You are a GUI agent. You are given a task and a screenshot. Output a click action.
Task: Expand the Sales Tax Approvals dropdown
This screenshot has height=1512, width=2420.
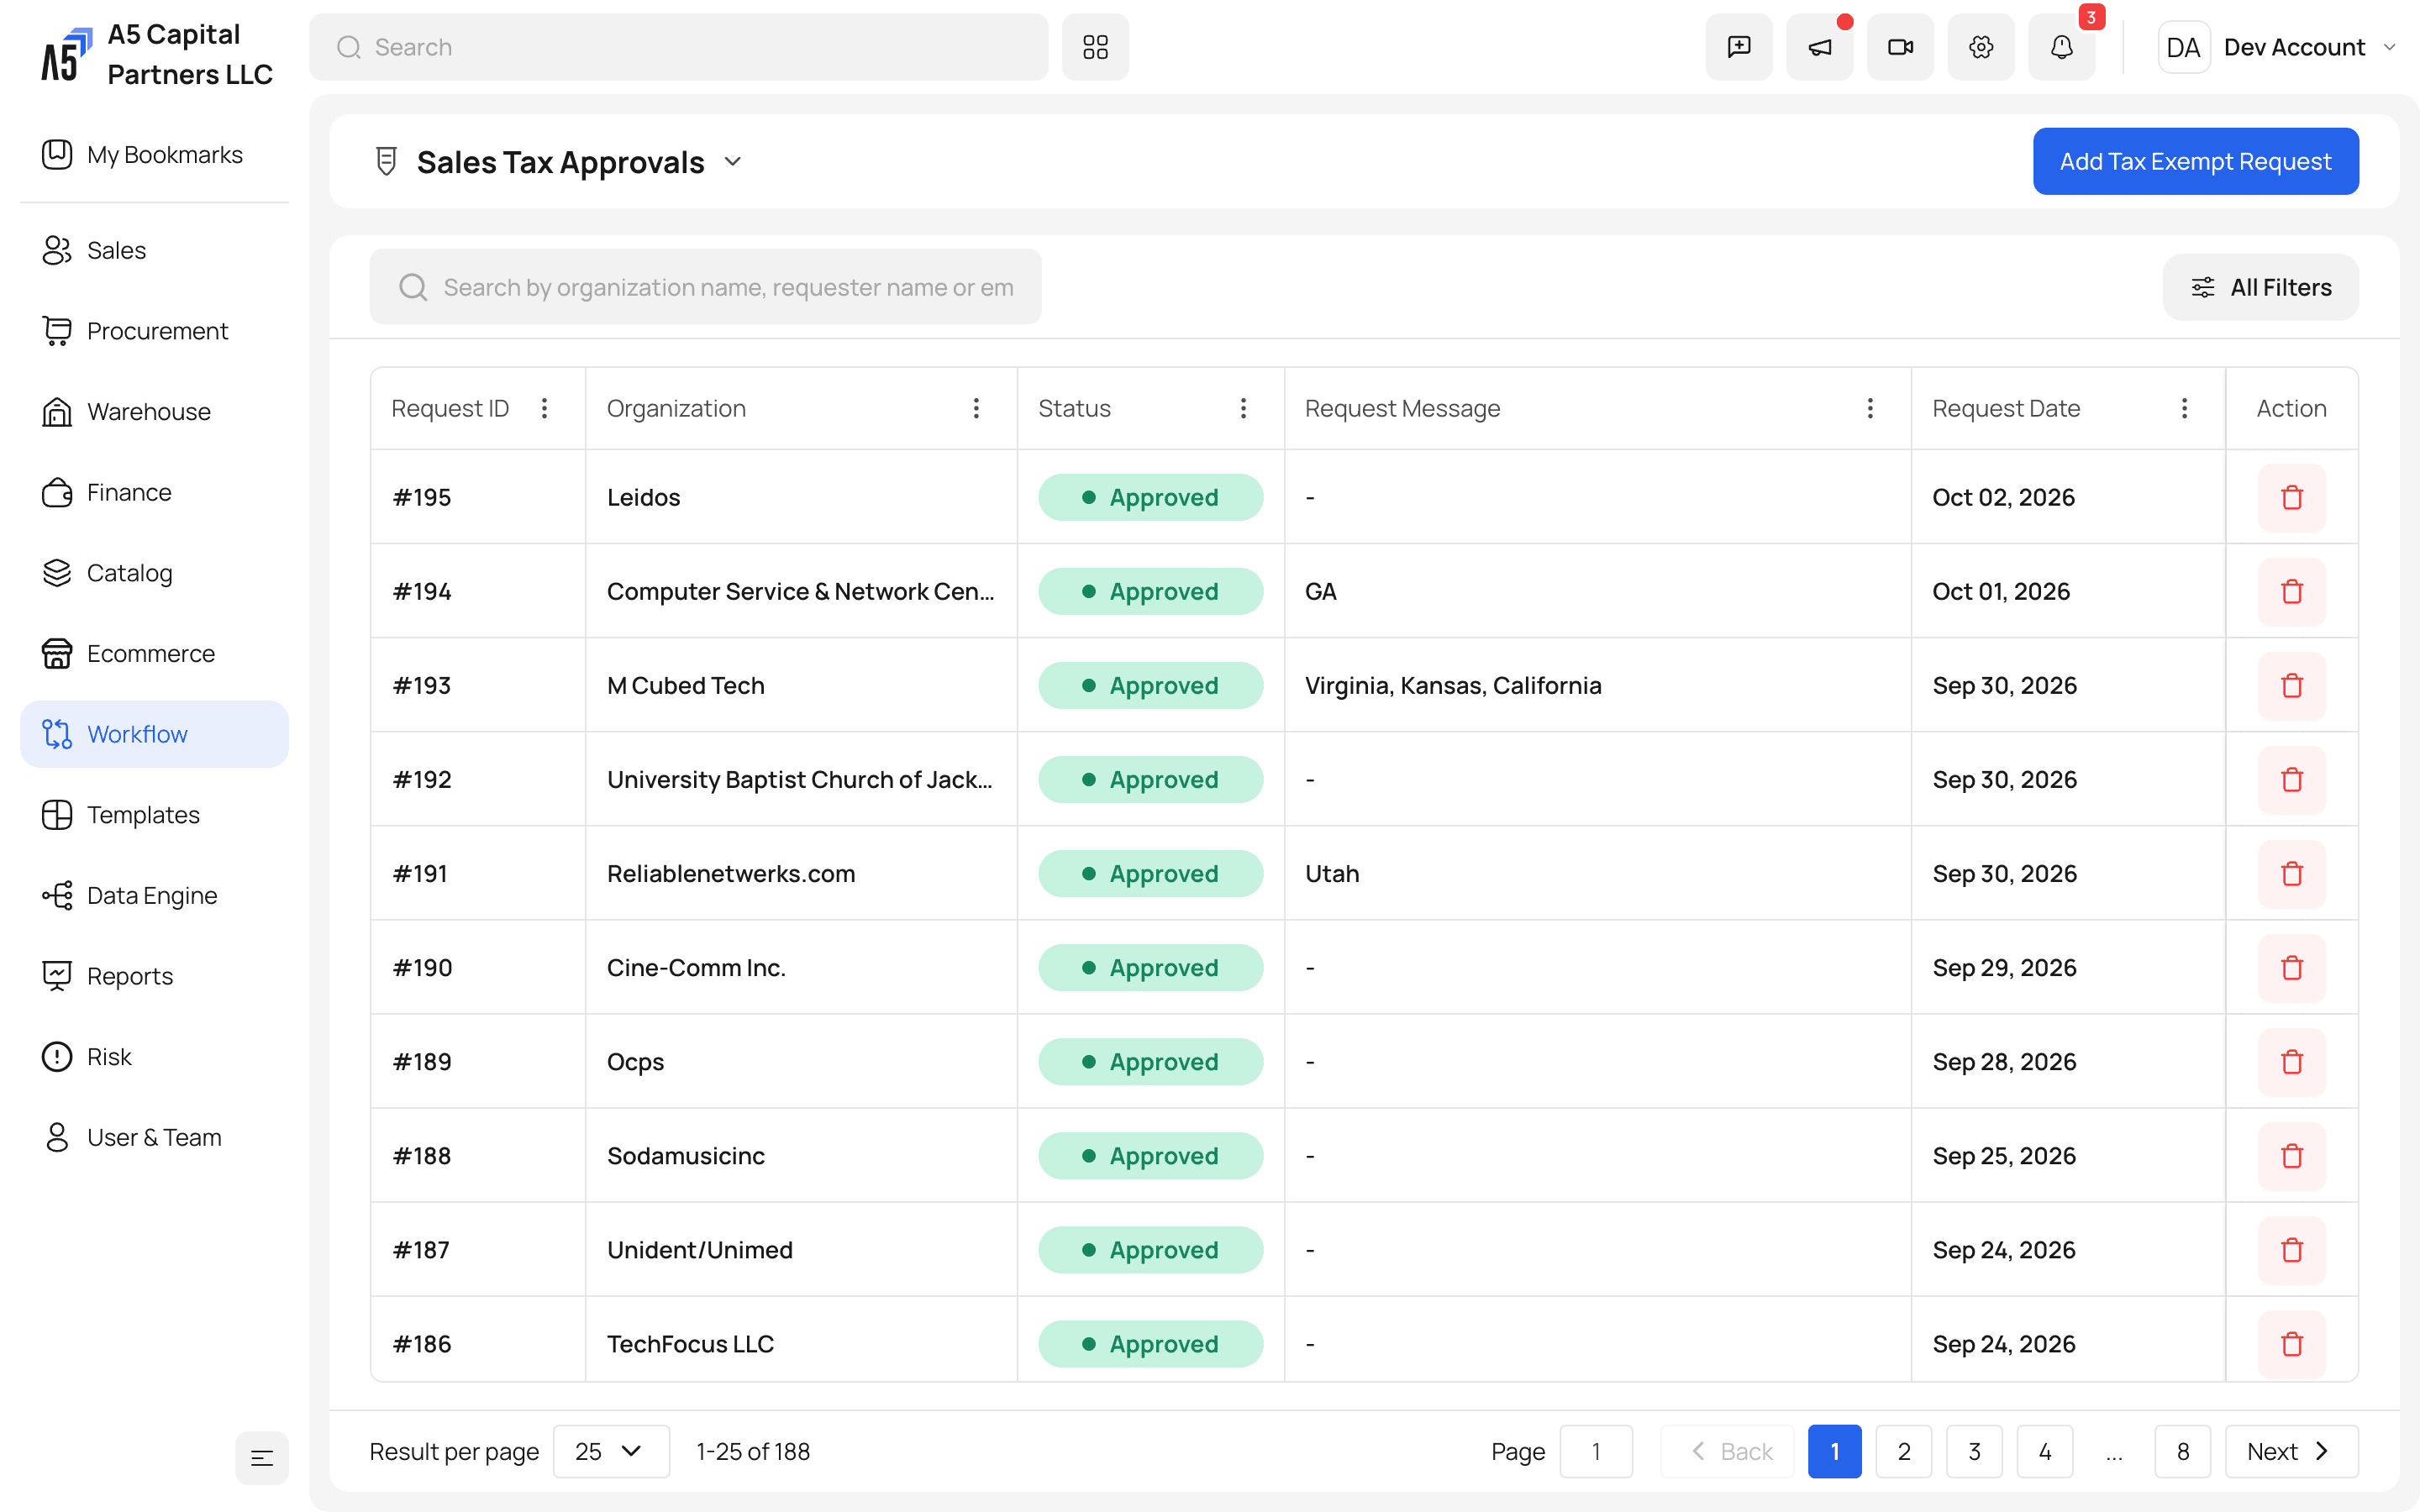(733, 162)
